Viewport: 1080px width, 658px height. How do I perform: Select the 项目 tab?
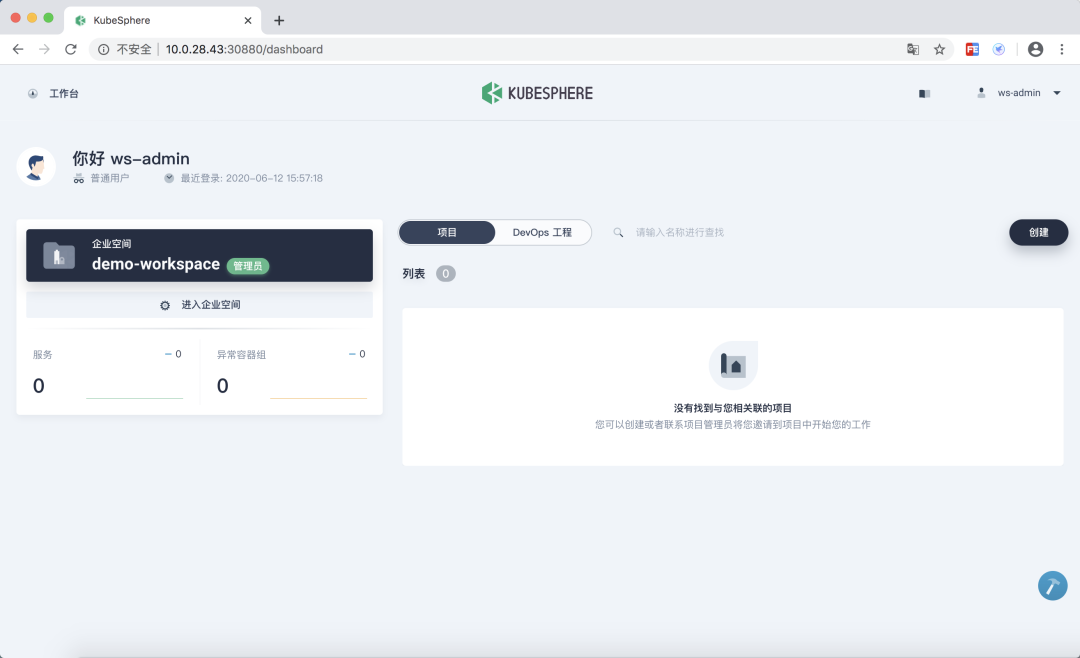tap(447, 231)
